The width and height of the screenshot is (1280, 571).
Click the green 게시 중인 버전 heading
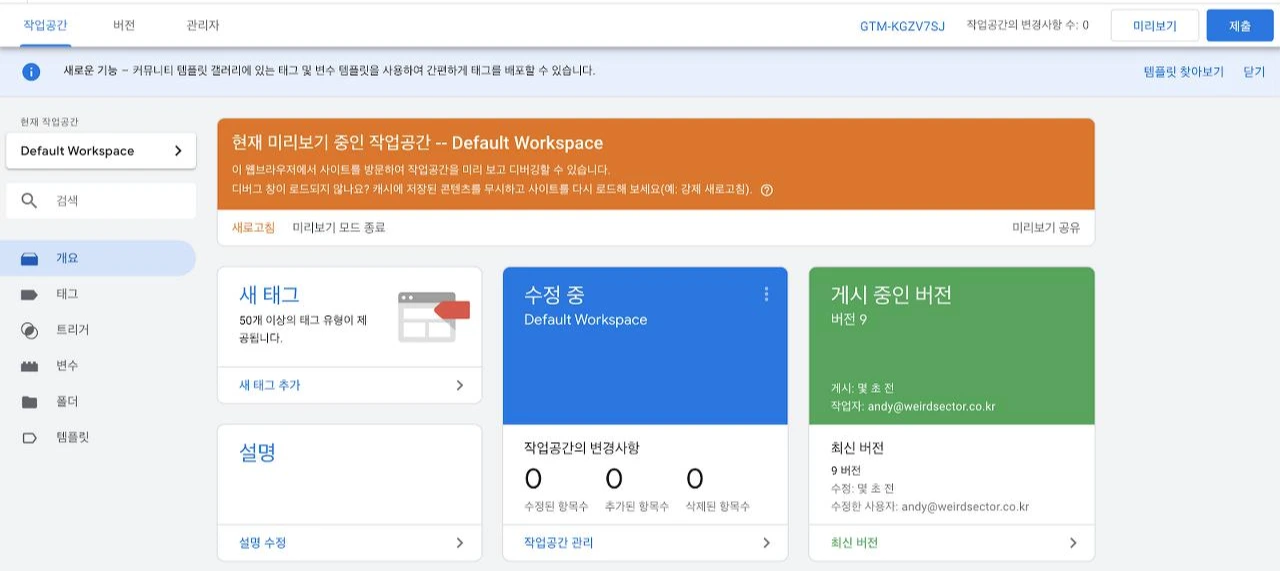891,295
